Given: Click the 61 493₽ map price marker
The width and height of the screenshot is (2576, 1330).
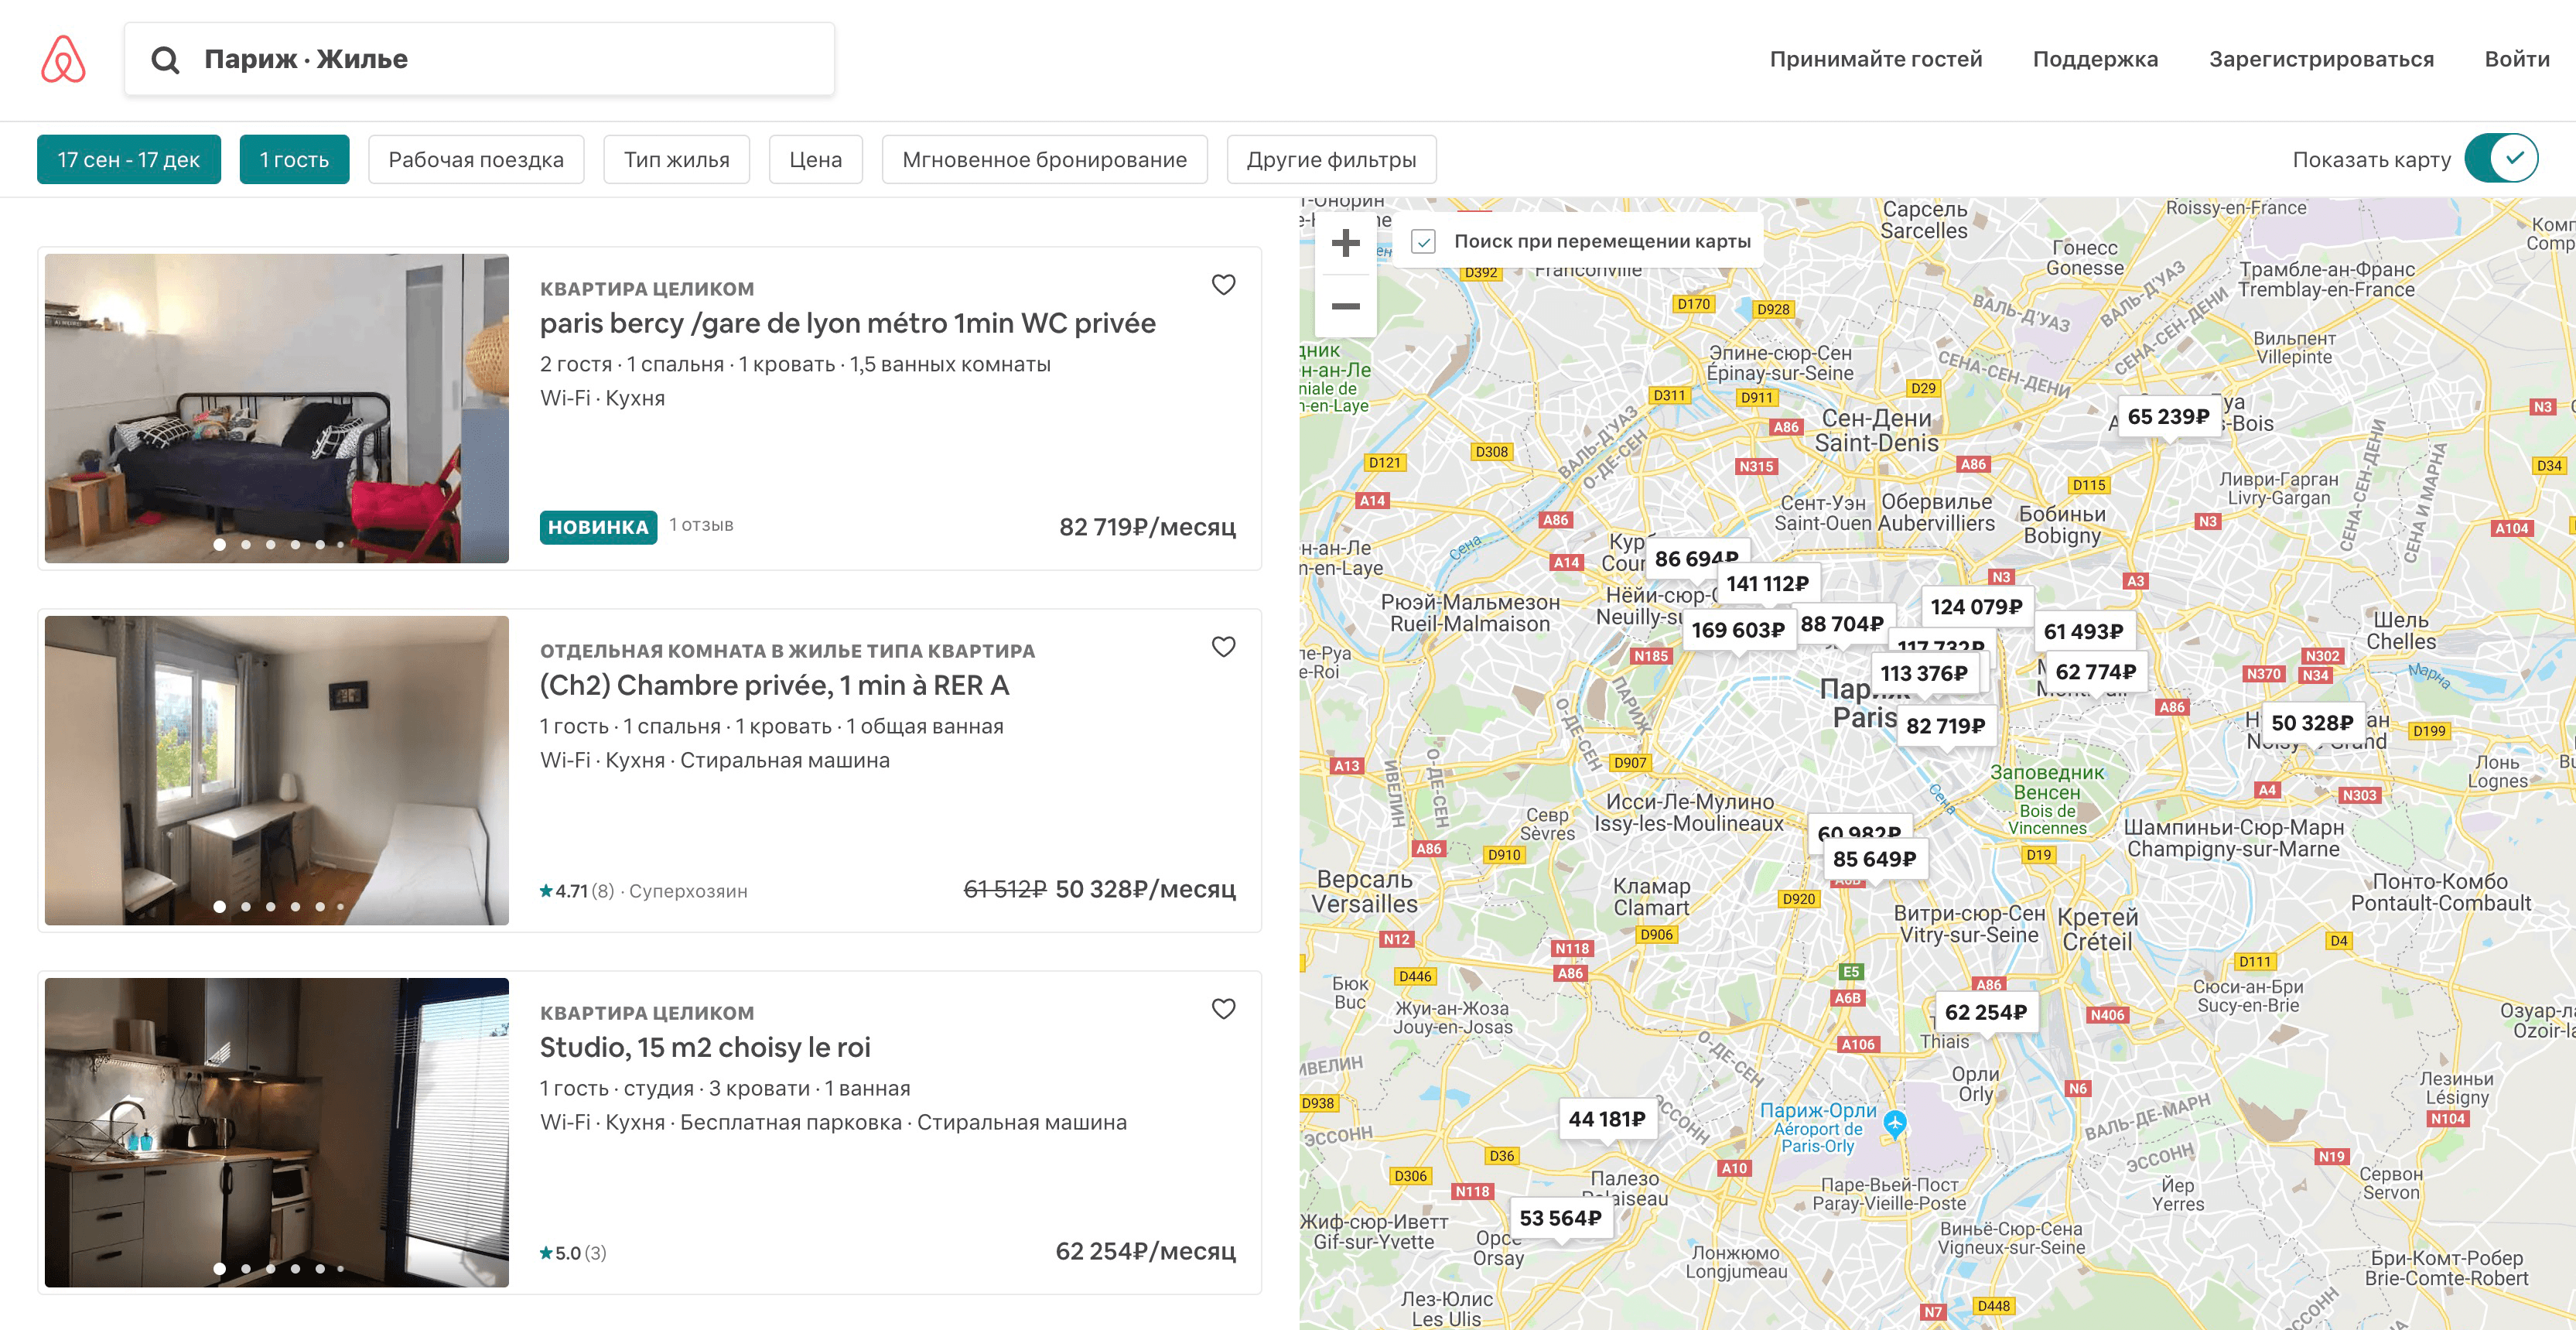Looking at the screenshot, I should pyautogui.click(x=2083, y=632).
